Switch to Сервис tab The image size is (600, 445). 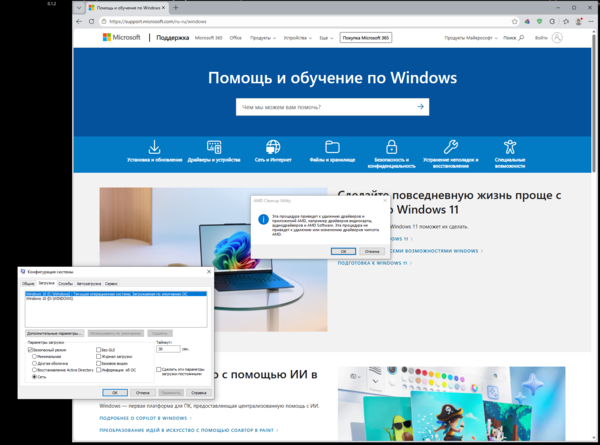pyautogui.click(x=111, y=284)
